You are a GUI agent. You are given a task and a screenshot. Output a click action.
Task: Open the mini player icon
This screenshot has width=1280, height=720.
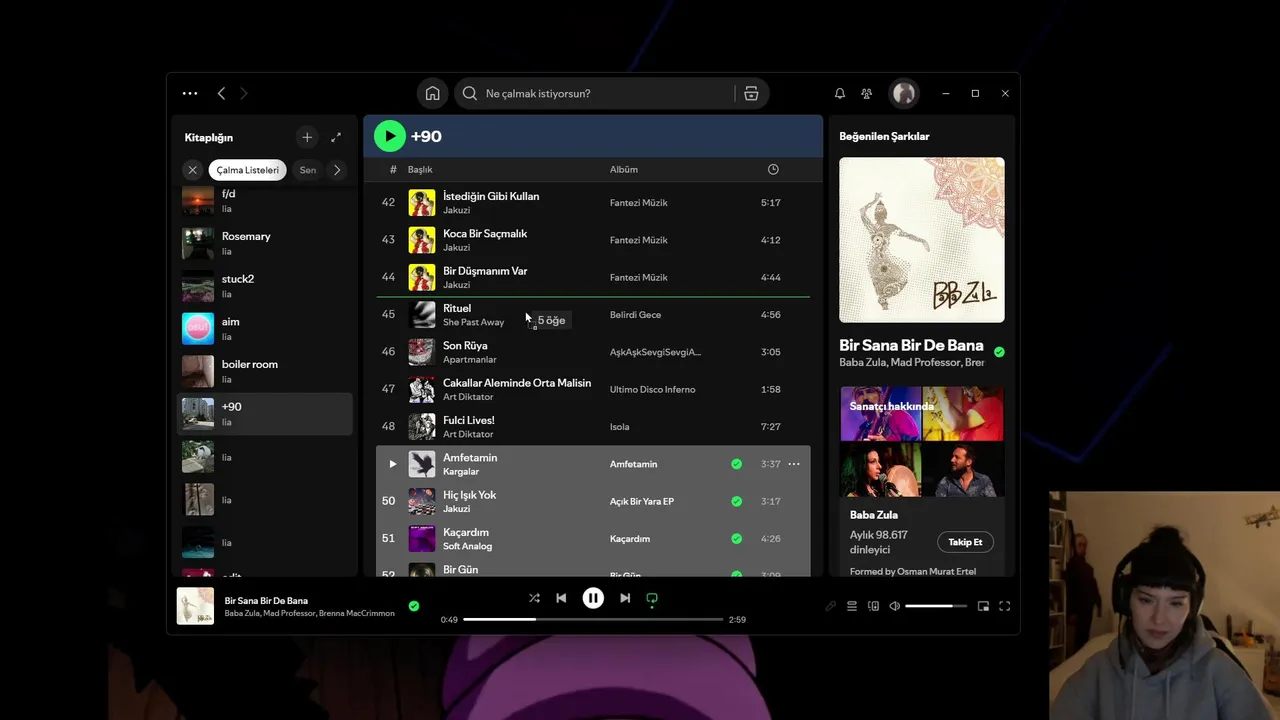983,606
